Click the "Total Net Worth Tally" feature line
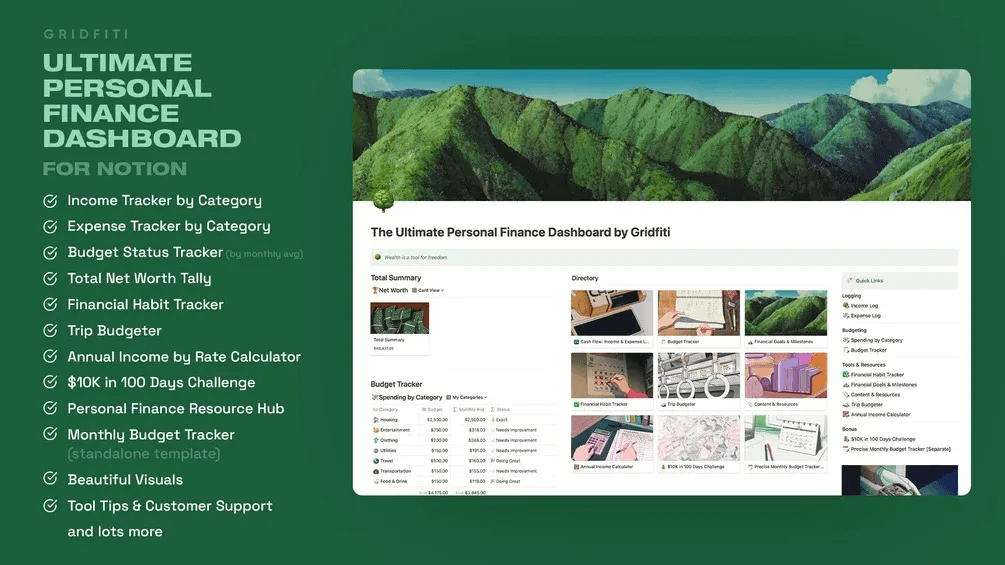This screenshot has height=565, width=1005. tap(139, 278)
